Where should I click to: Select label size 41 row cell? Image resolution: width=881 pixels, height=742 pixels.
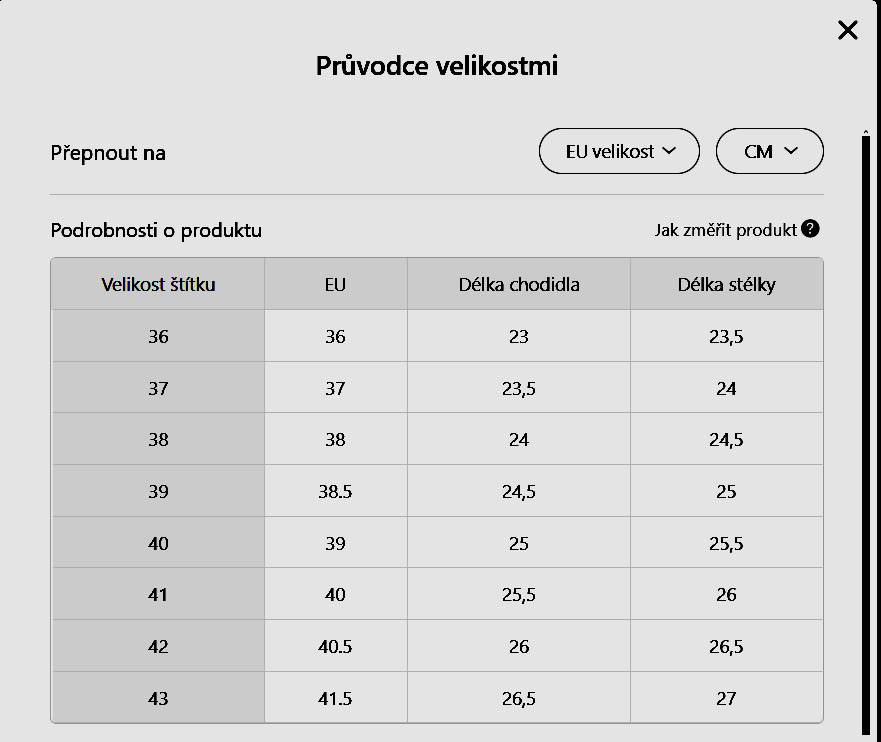click(158, 595)
